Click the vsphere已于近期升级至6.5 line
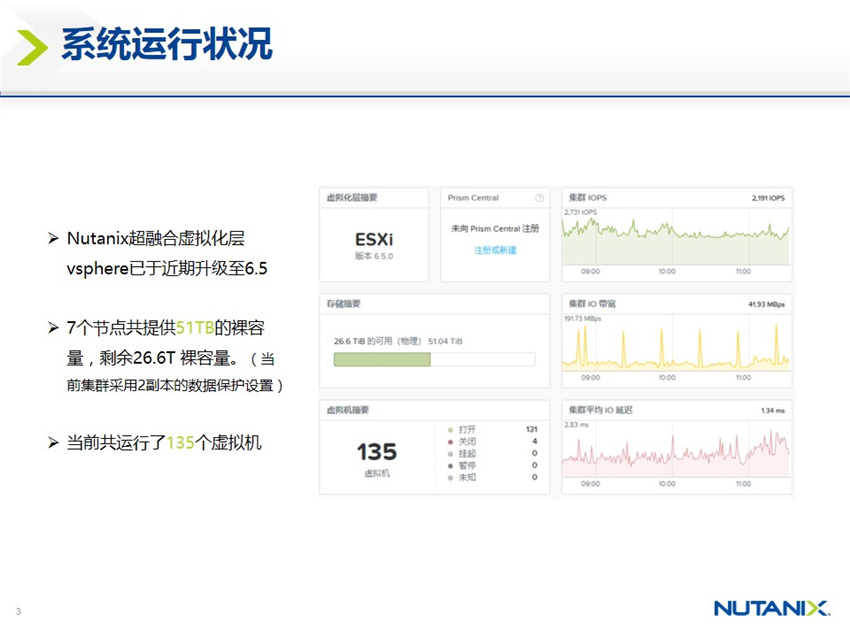 click(x=167, y=268)
